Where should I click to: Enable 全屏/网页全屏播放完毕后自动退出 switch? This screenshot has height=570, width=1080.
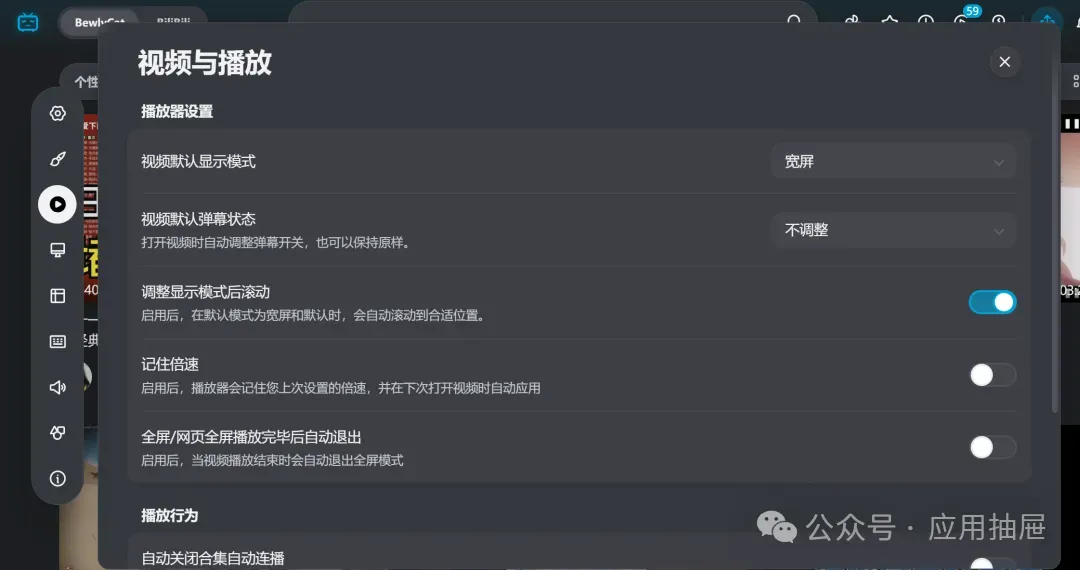[993, 447]
